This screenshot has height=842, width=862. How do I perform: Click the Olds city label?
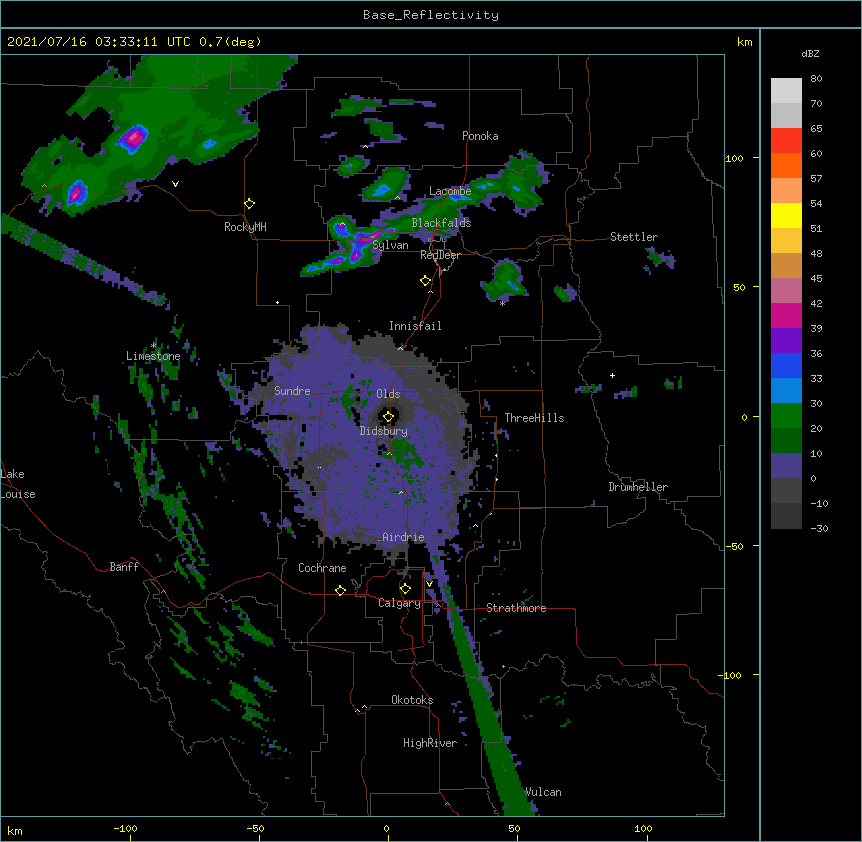pos(388,394)
